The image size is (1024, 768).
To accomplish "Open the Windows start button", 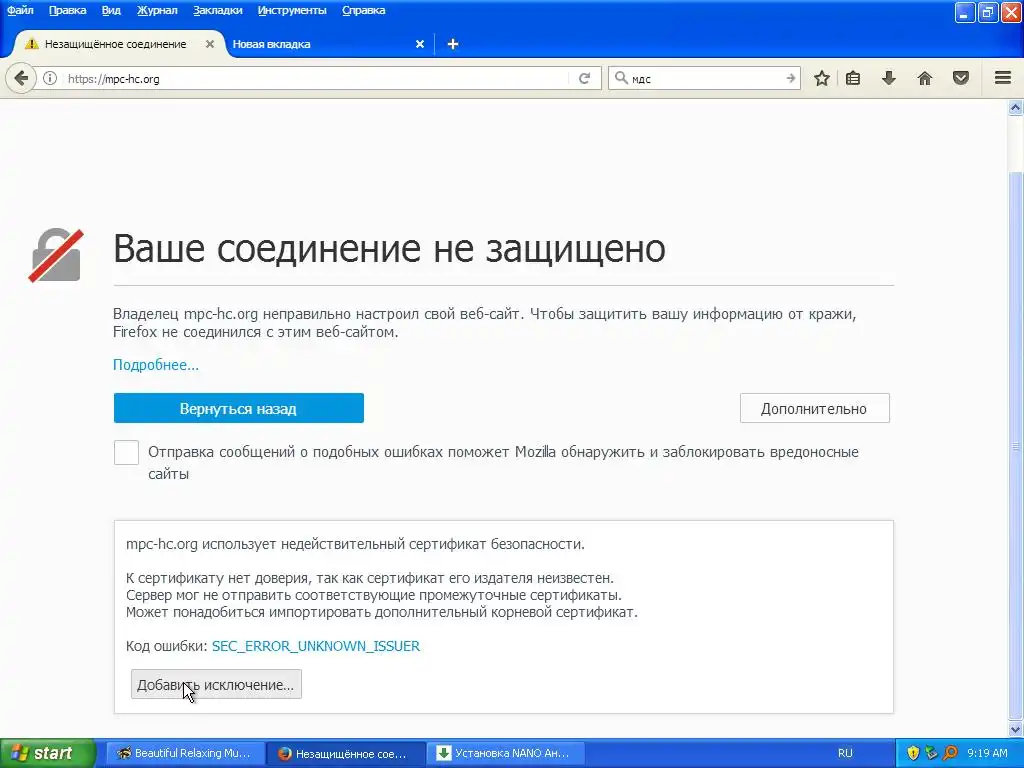I will pyautogui.click(x=47, y=753).
